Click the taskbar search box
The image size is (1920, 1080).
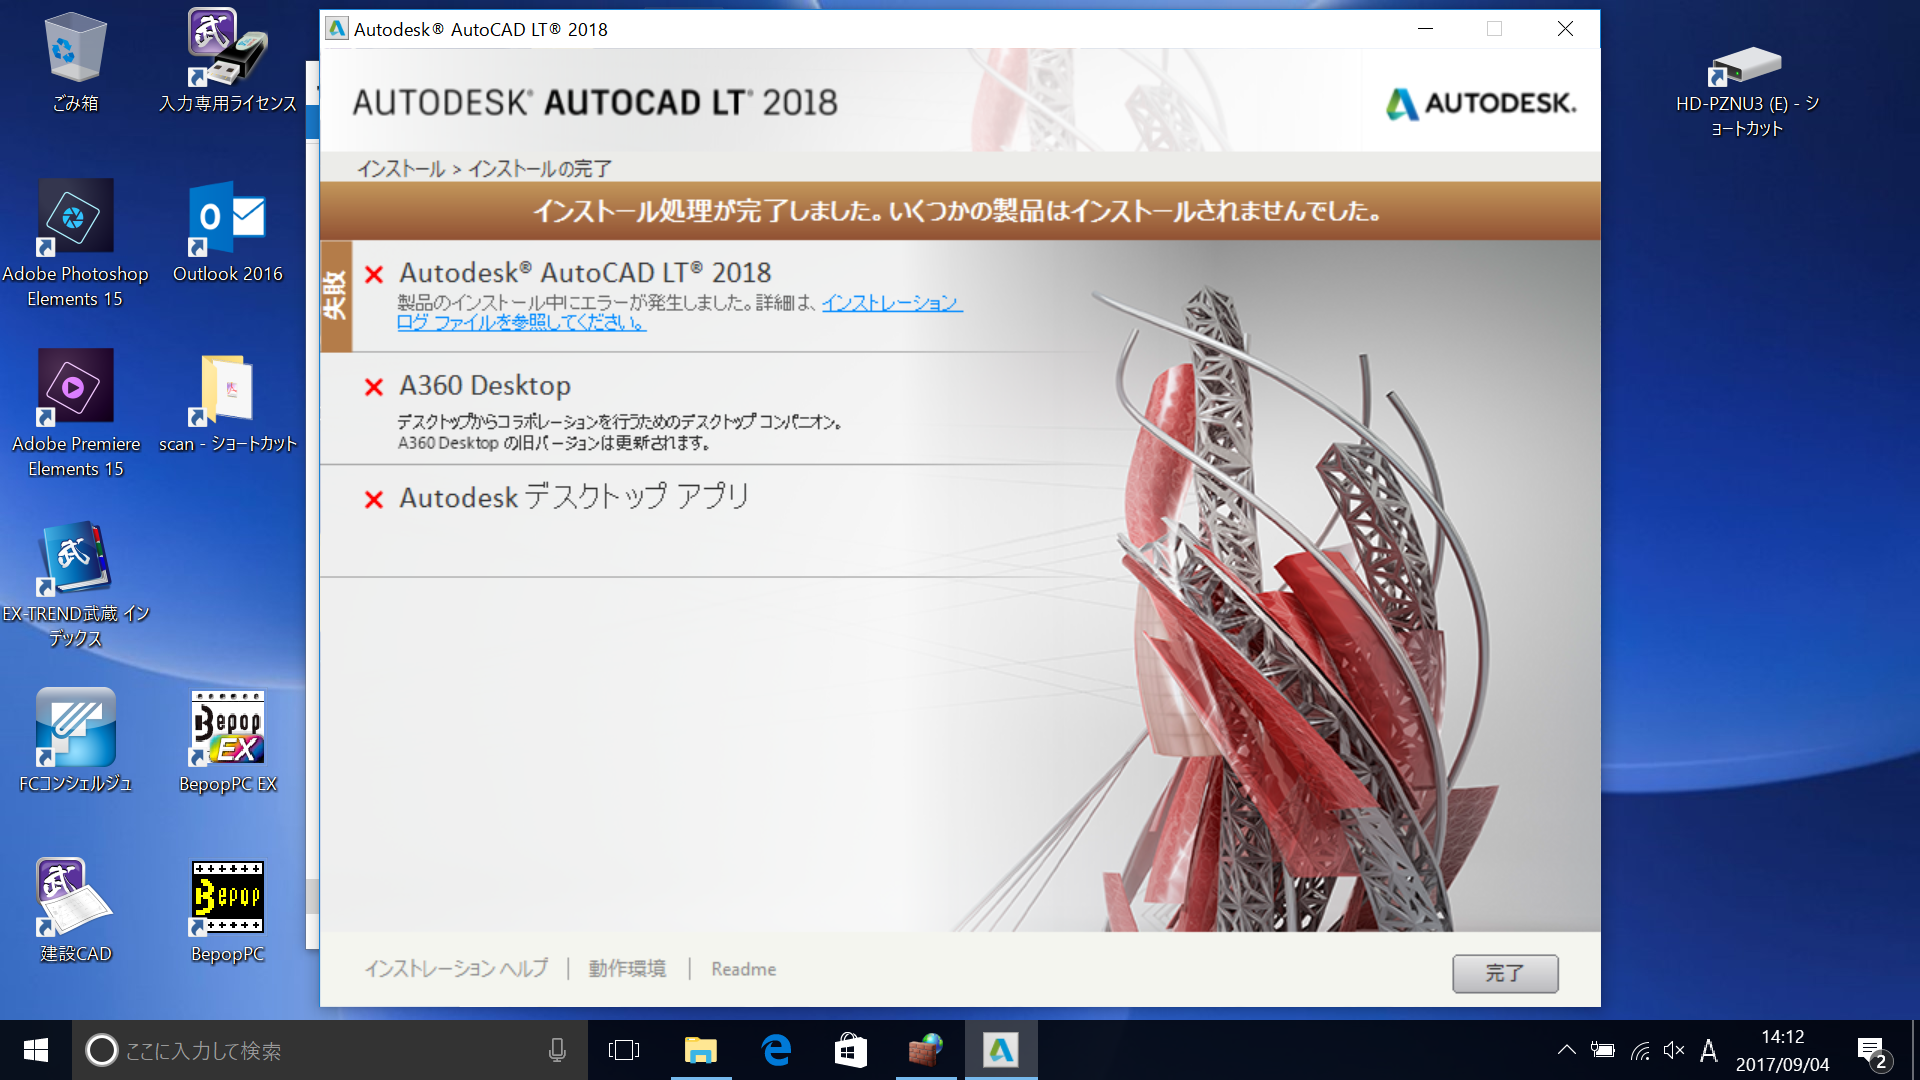pyautogui.click(x=330, y=1050)
